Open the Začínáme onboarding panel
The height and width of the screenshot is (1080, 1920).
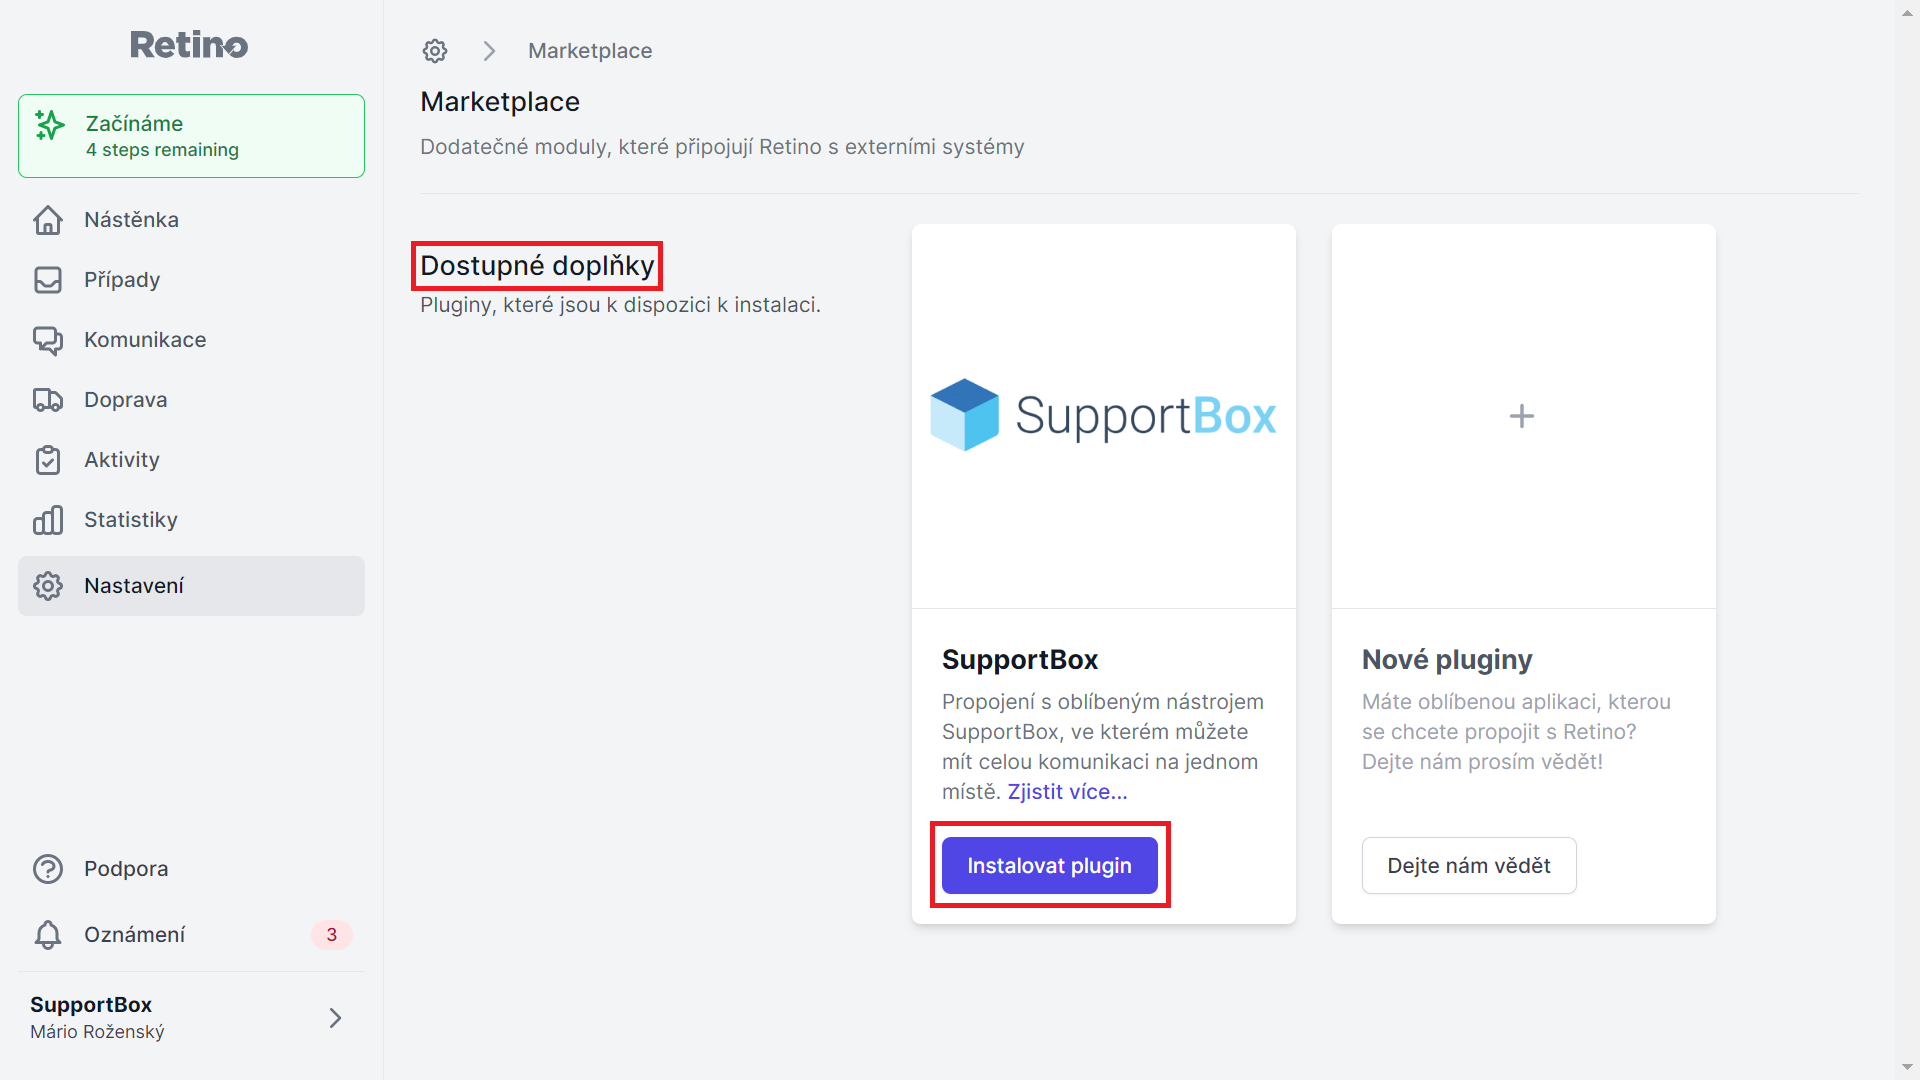click(191, 136)
